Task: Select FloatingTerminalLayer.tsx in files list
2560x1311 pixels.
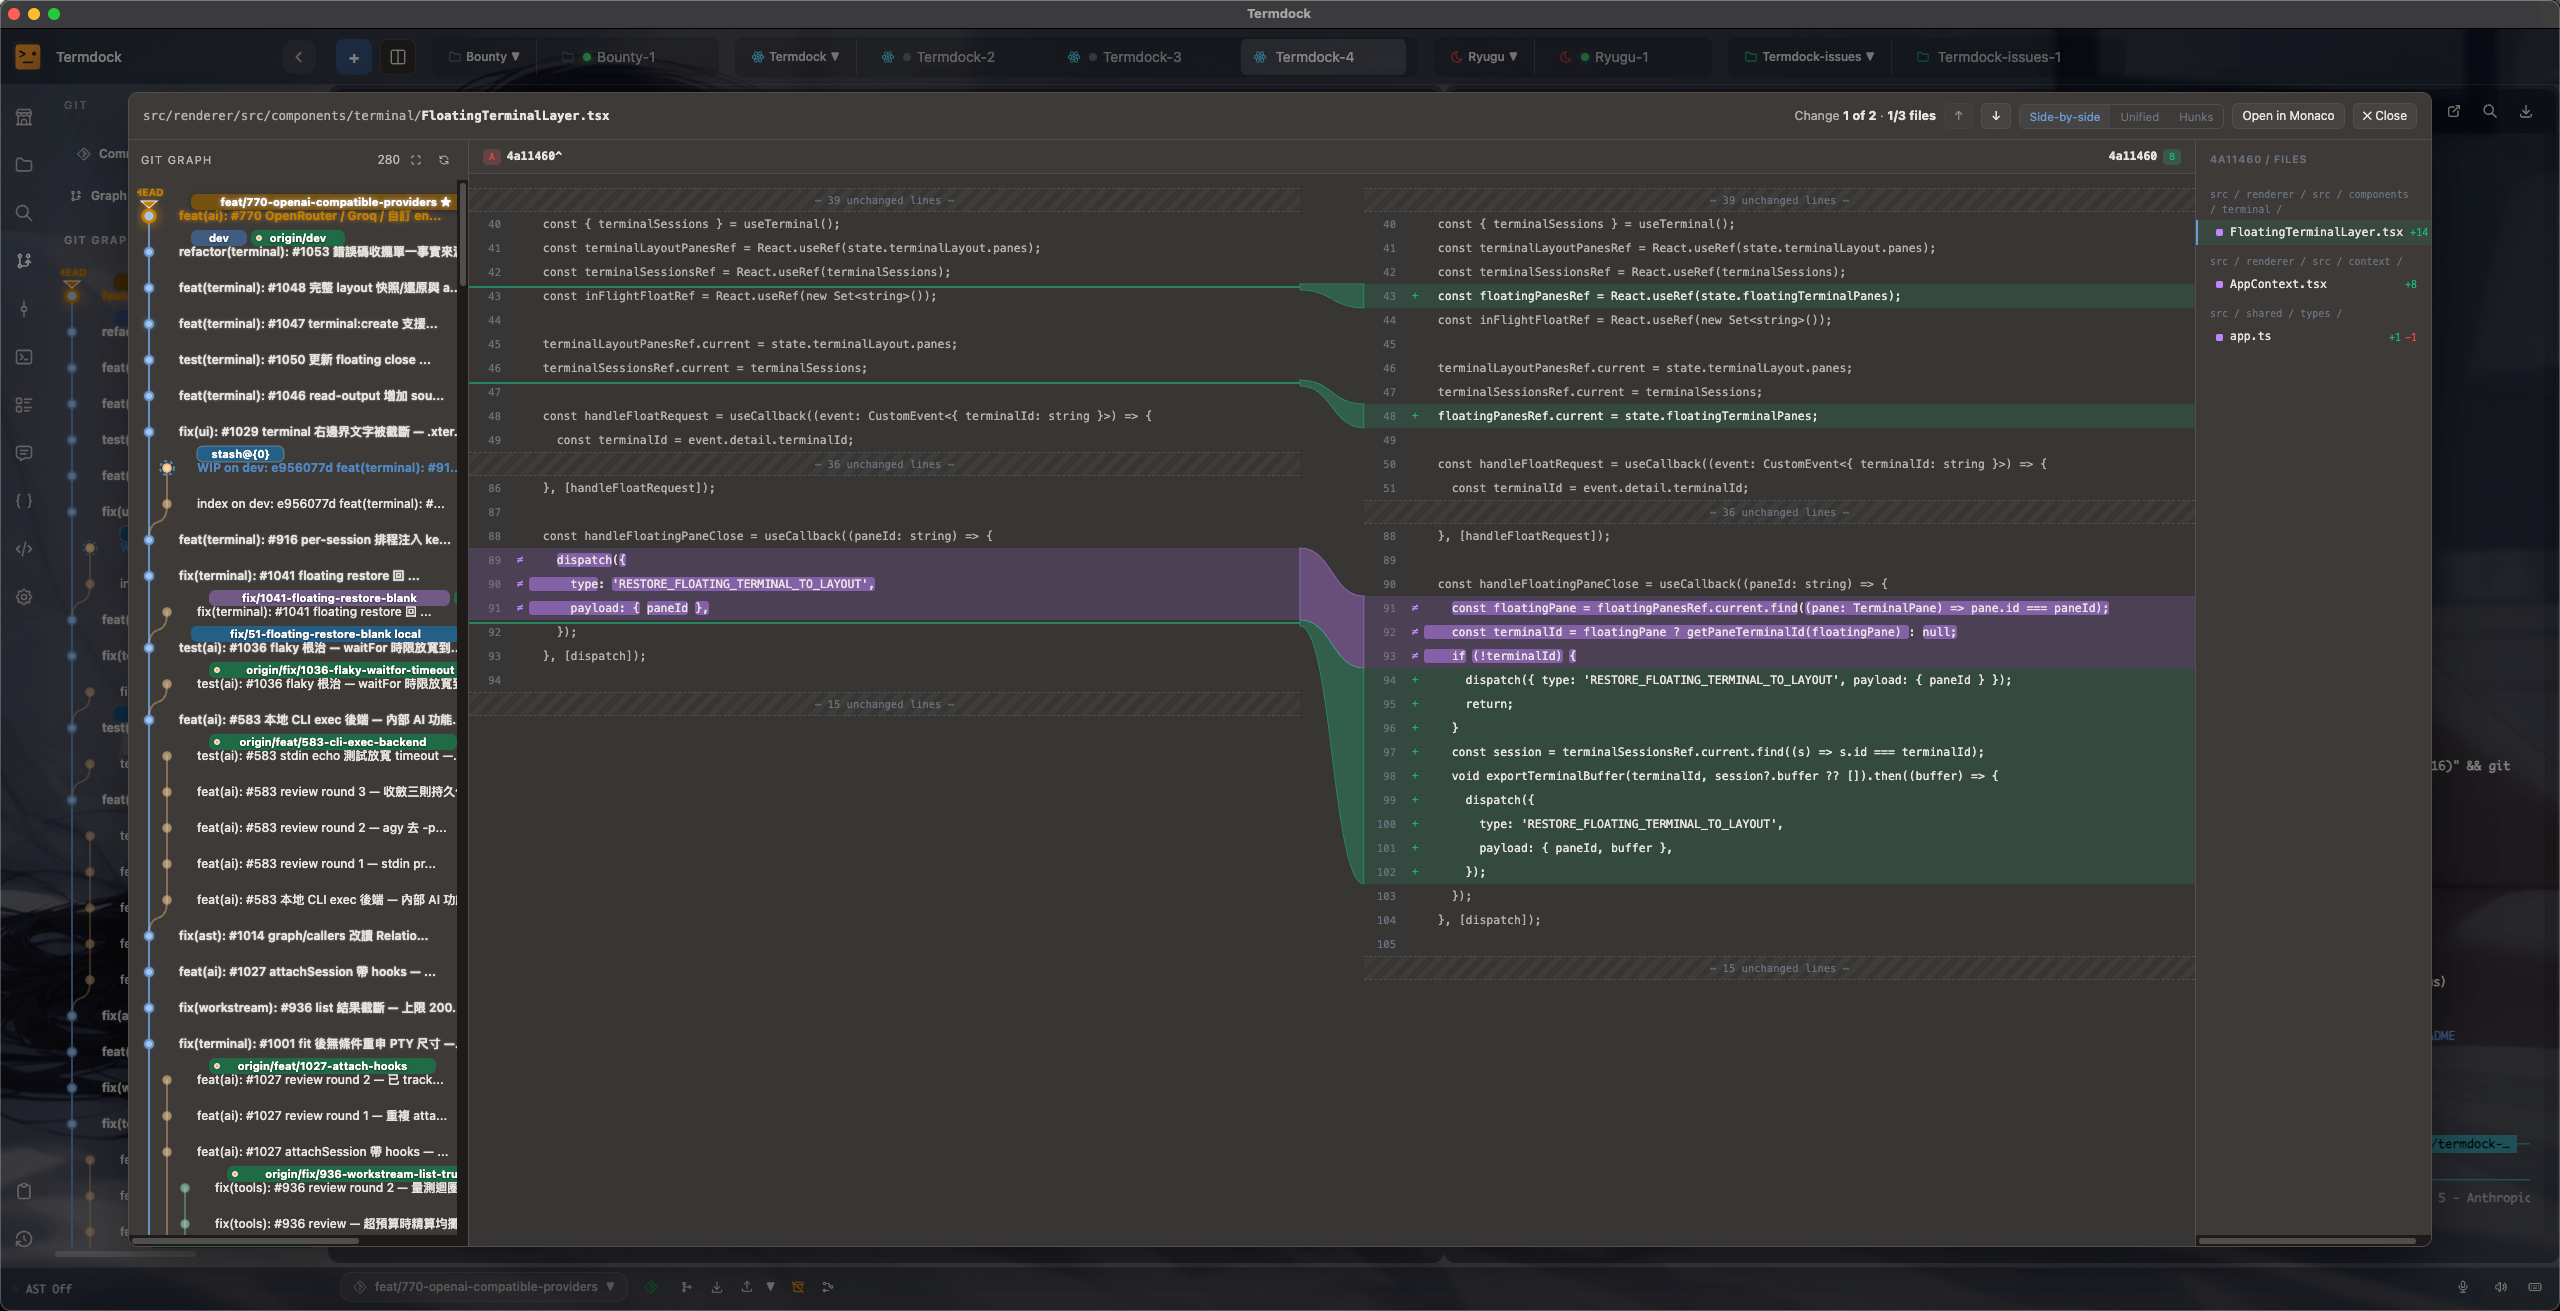Action: point(2314,232)
